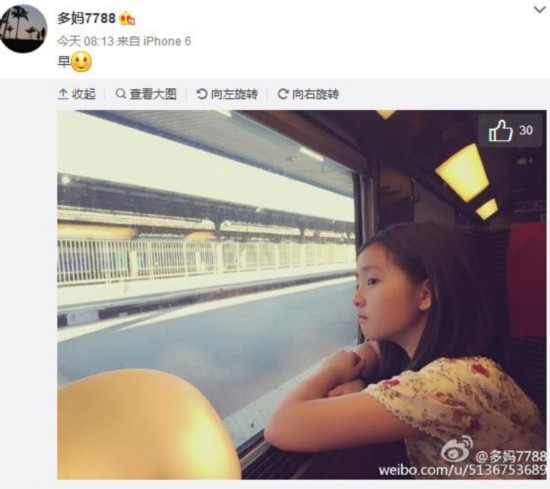
Task: Click the rotate-right arrow icon
Action: tap(283, 94)
